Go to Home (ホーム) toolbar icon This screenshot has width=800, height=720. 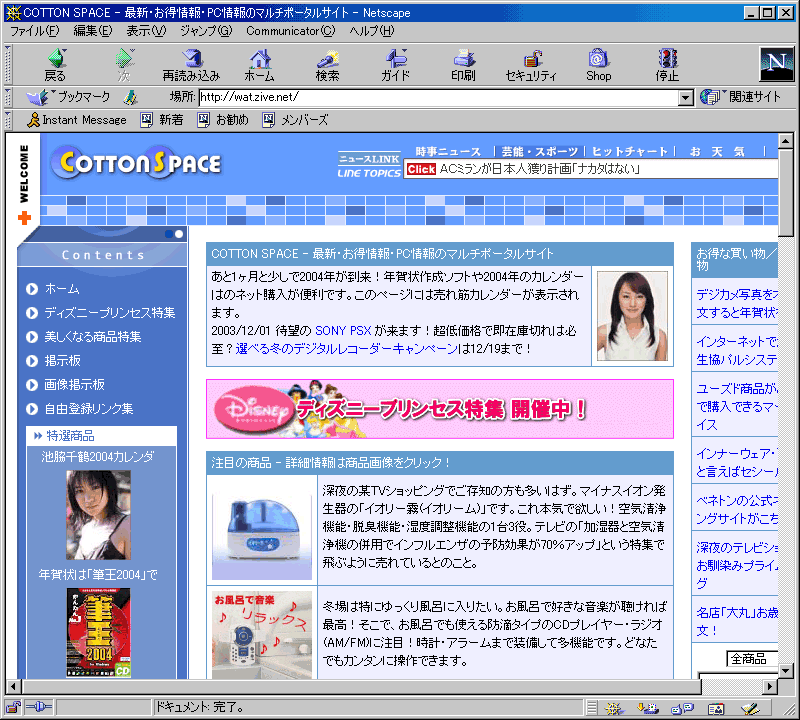coord(259,65)
